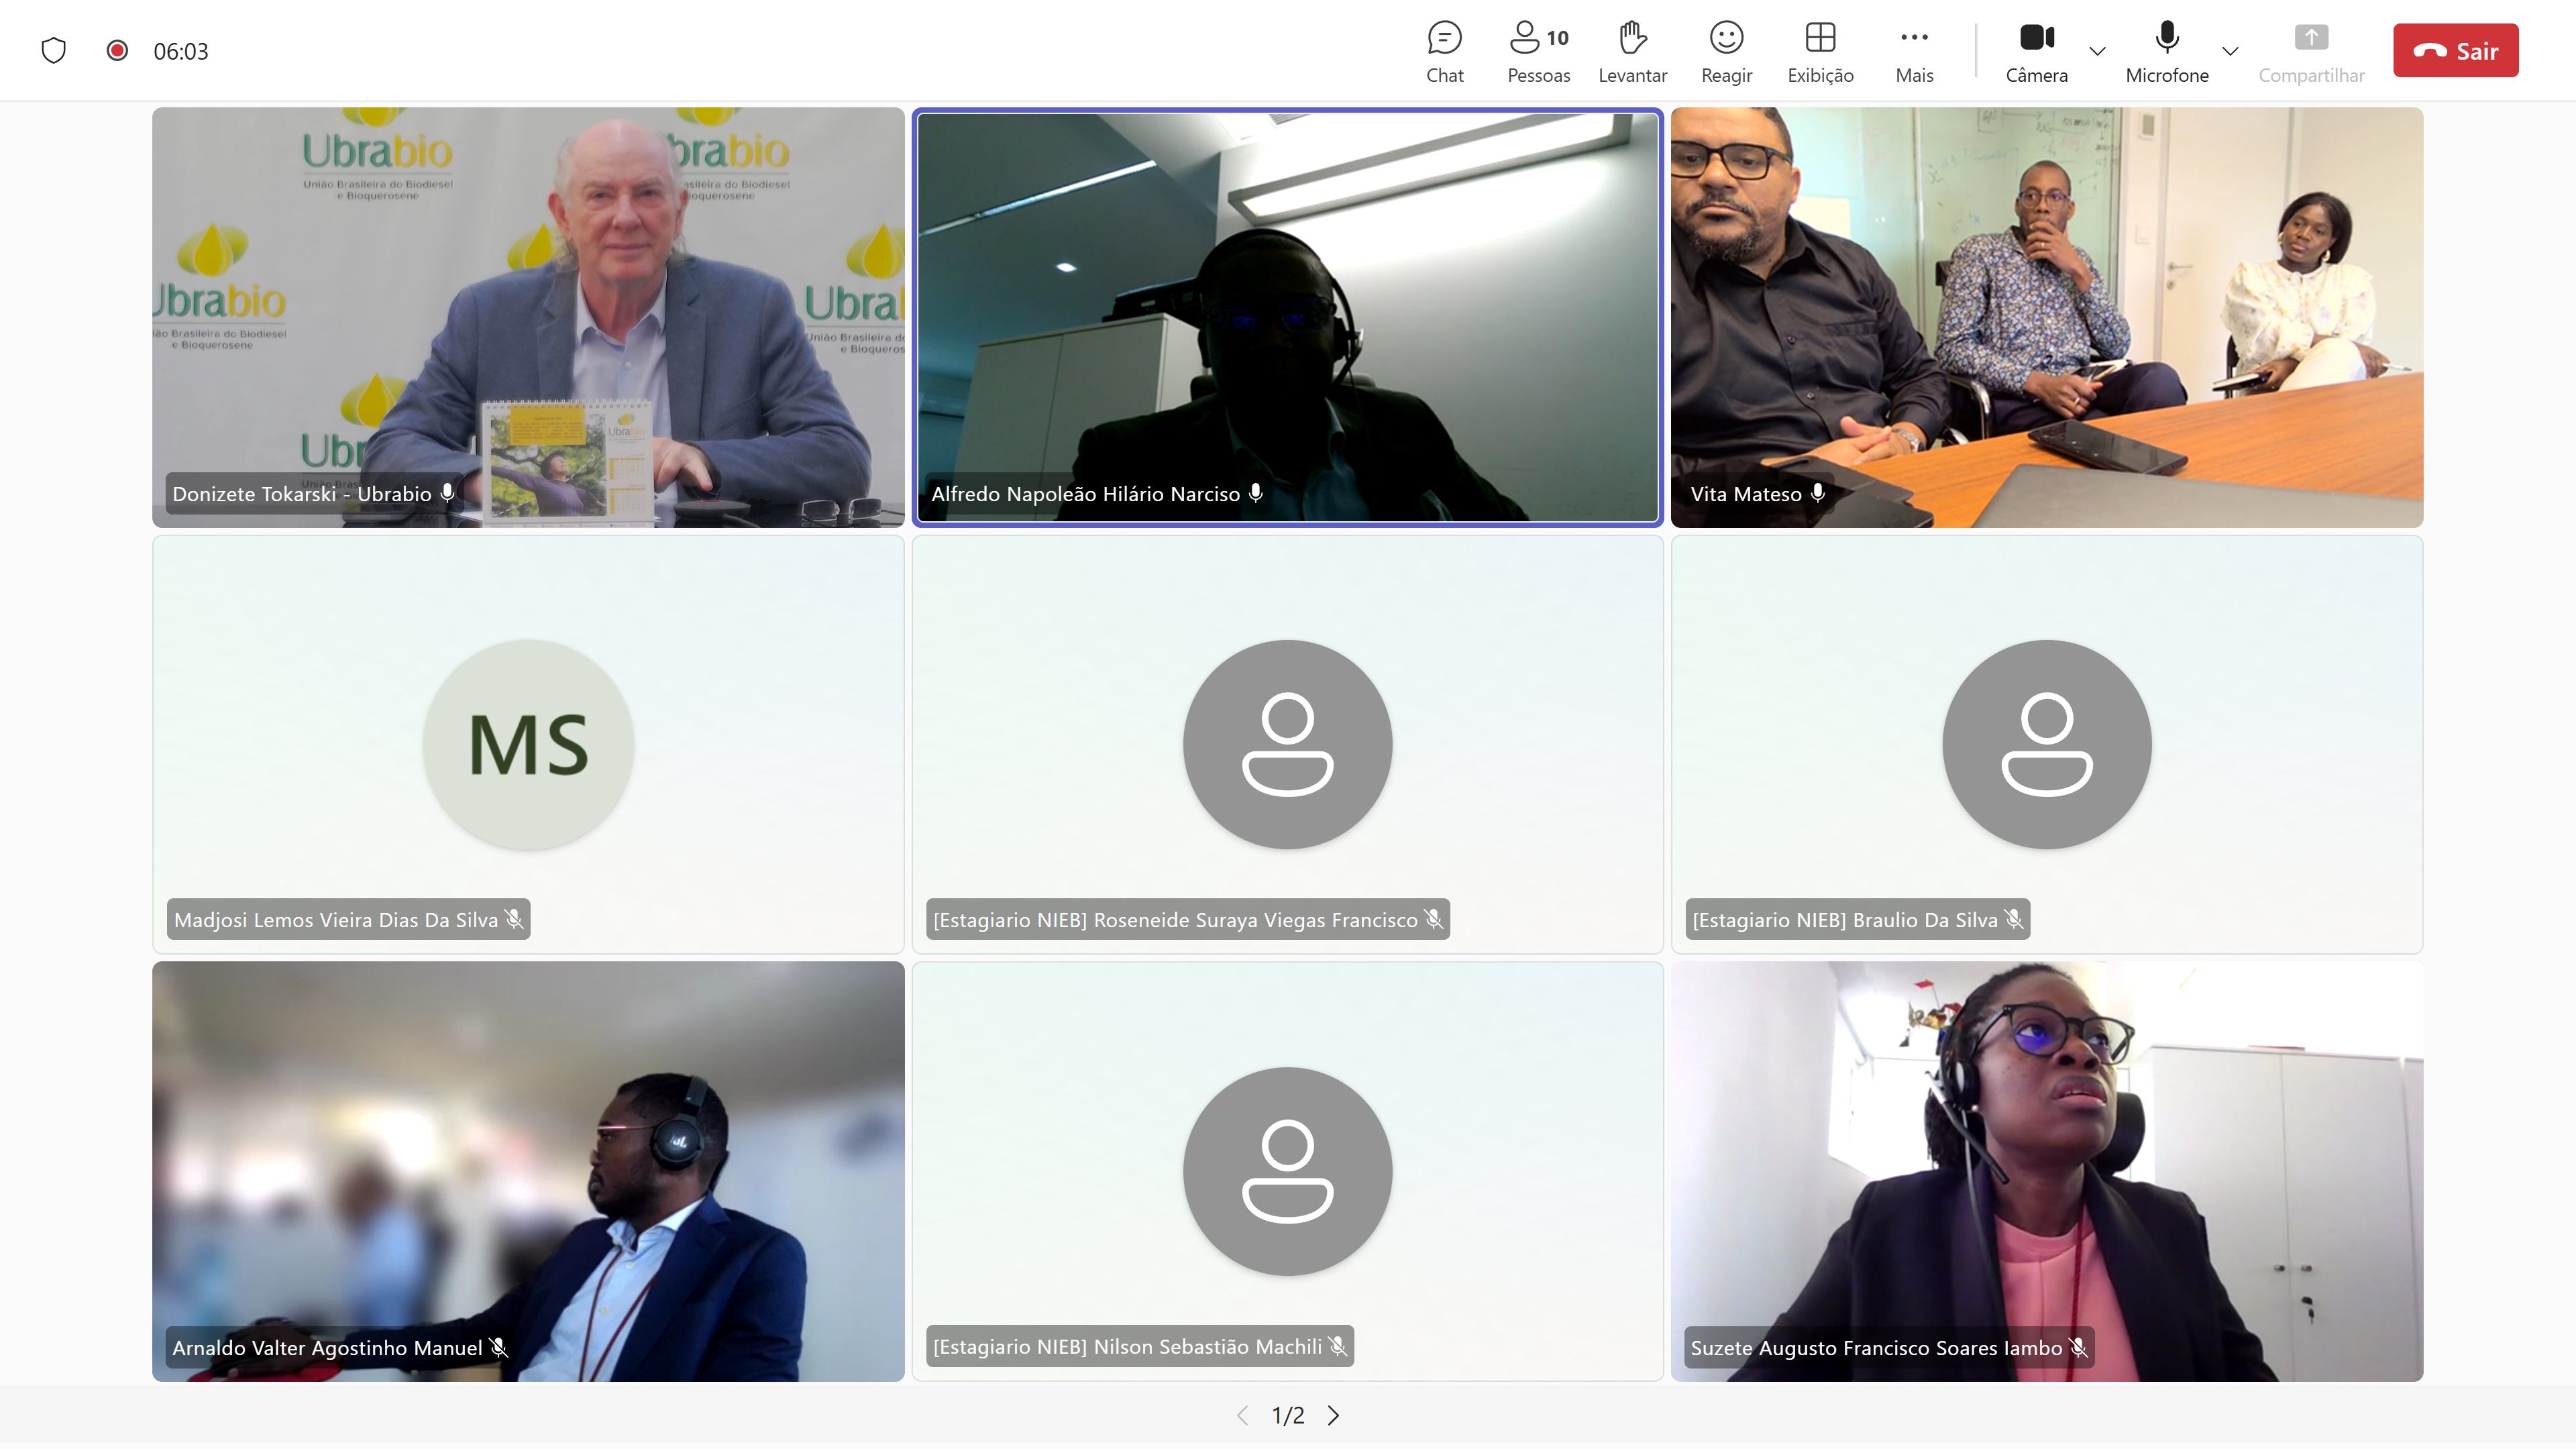Leave the meeting with Sair
Screen dimensions: 2576x1449
(x=2455, y=51)
